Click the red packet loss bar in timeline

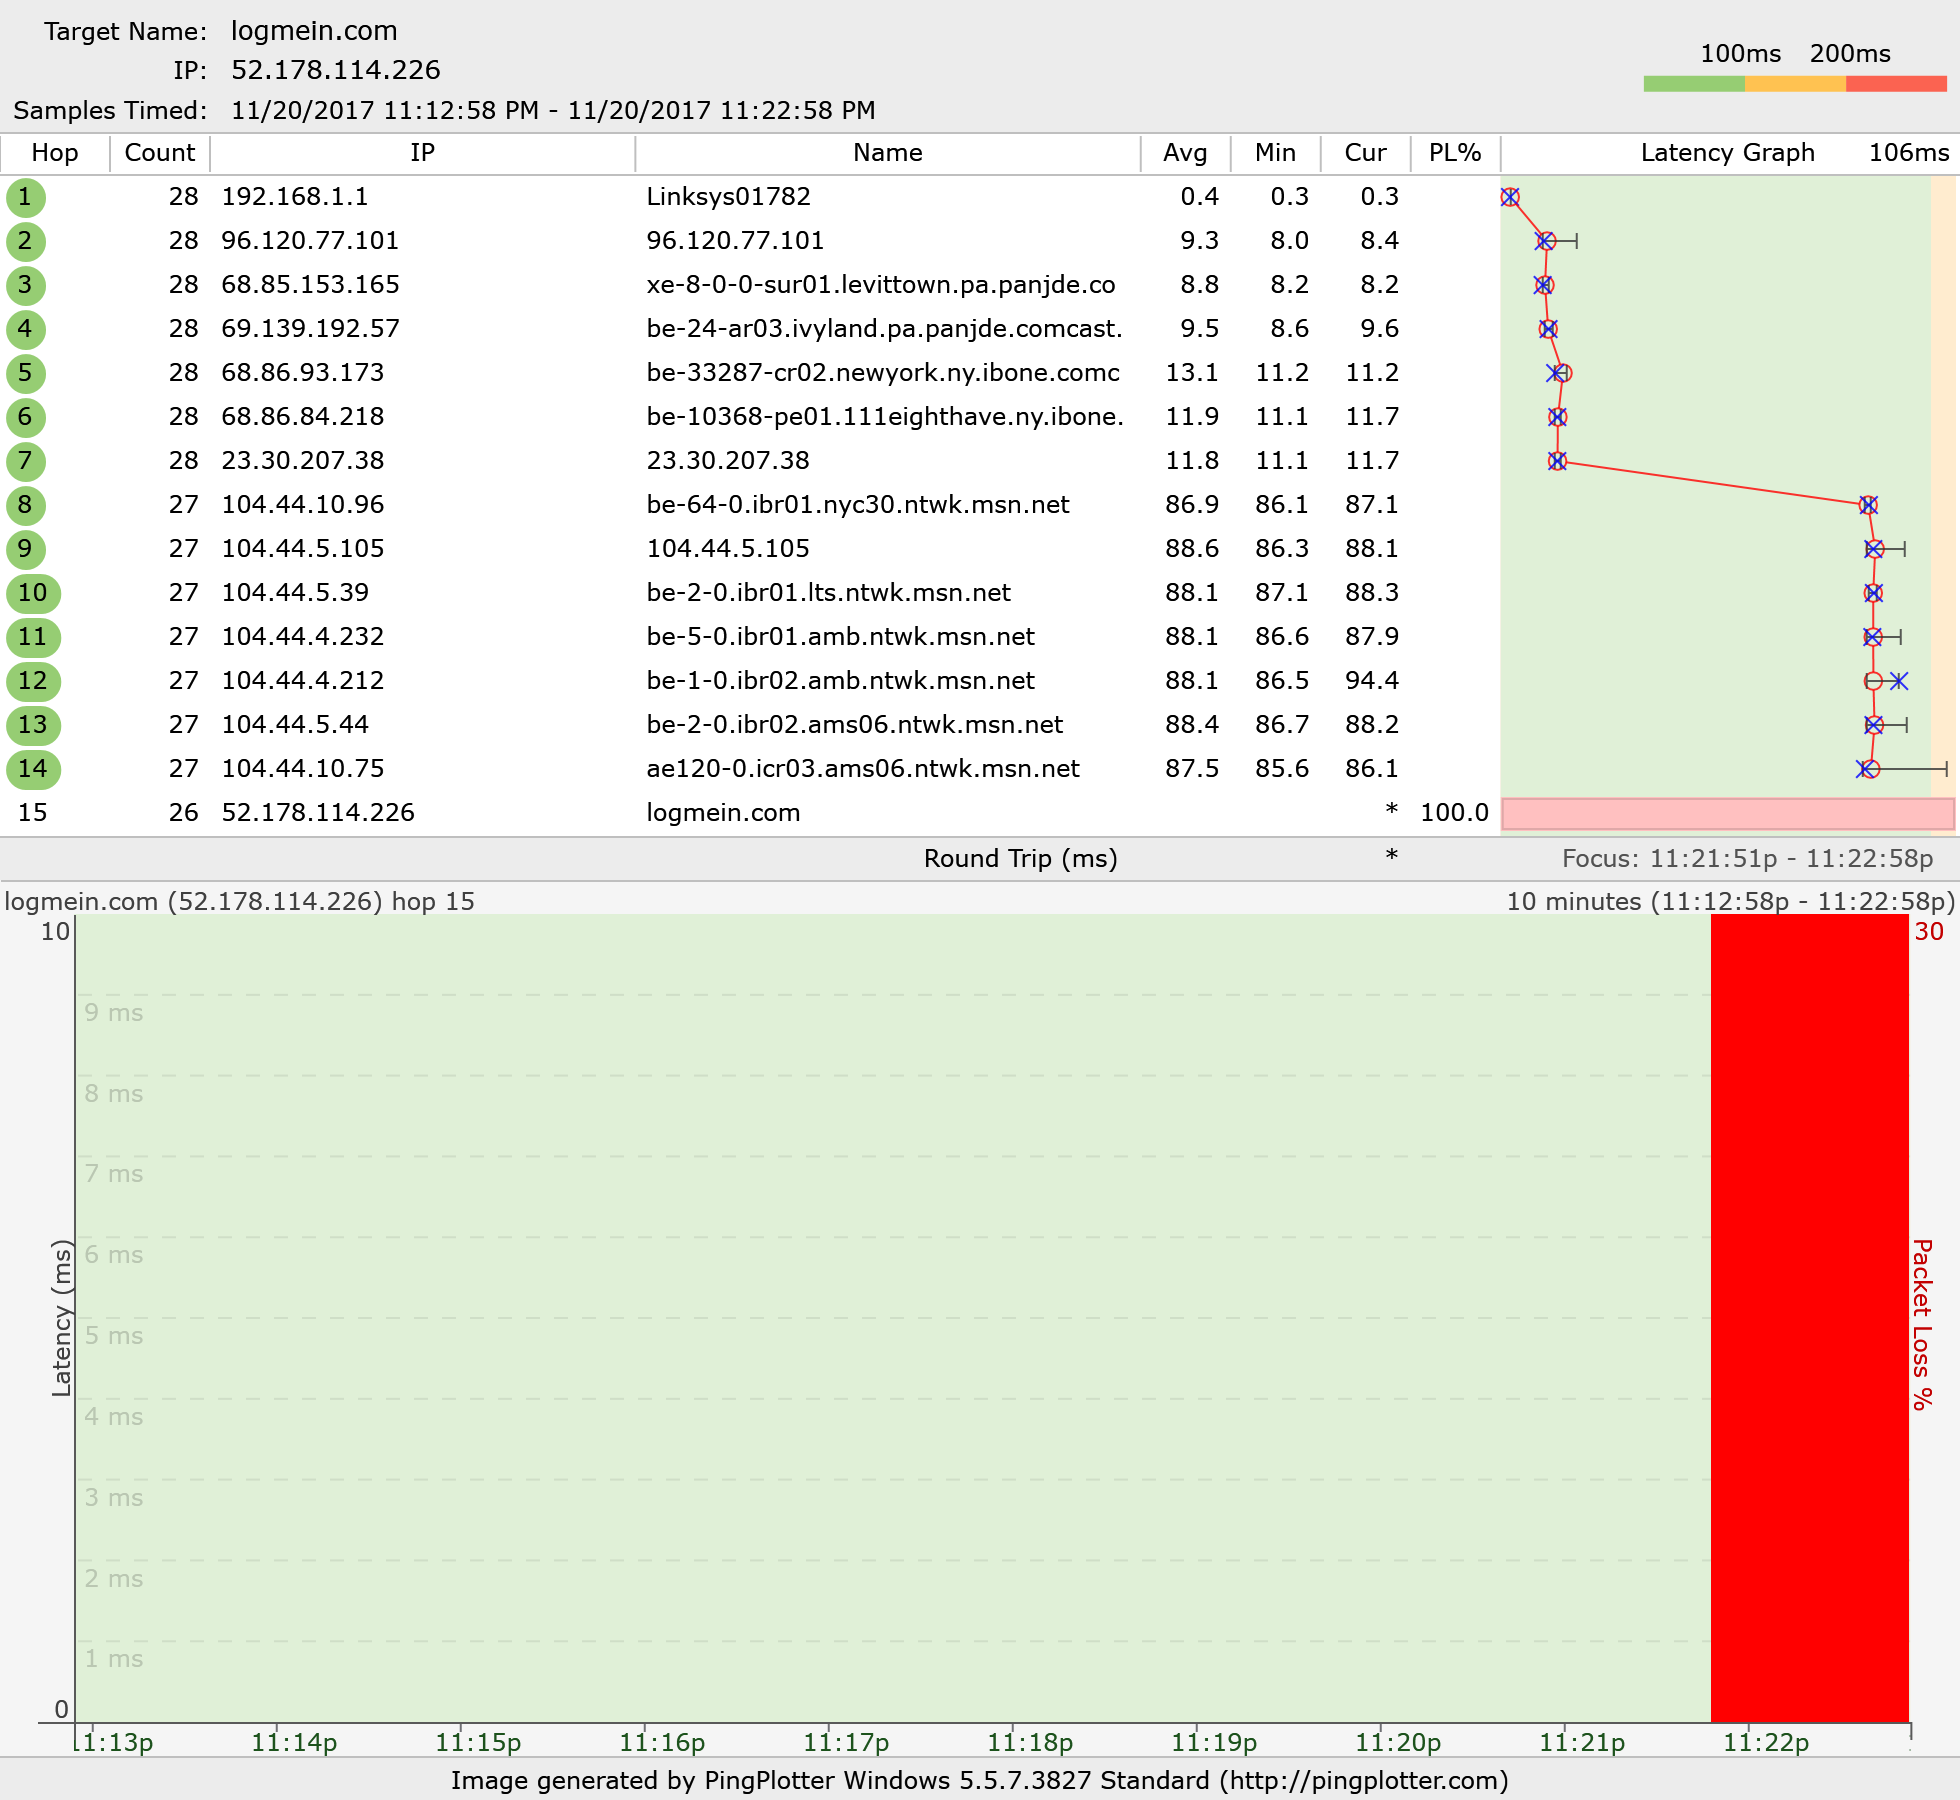pos(1809,1317)
